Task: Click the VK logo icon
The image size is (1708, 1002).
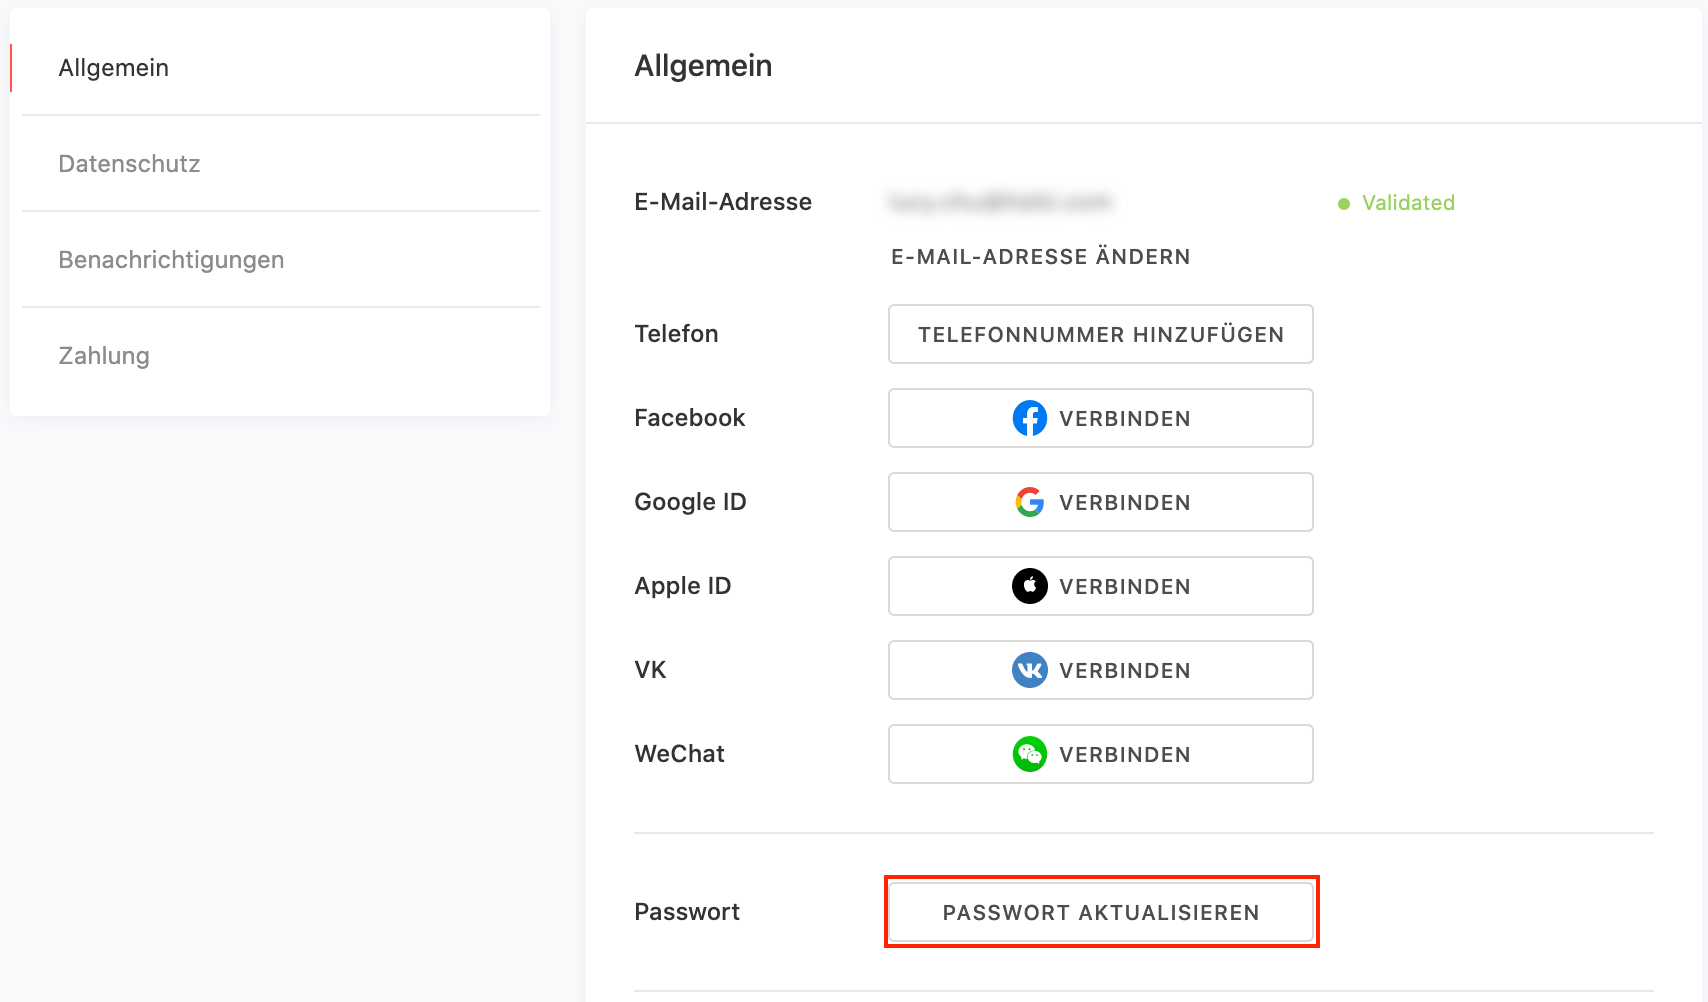Action: click(x=1029, y=670)
